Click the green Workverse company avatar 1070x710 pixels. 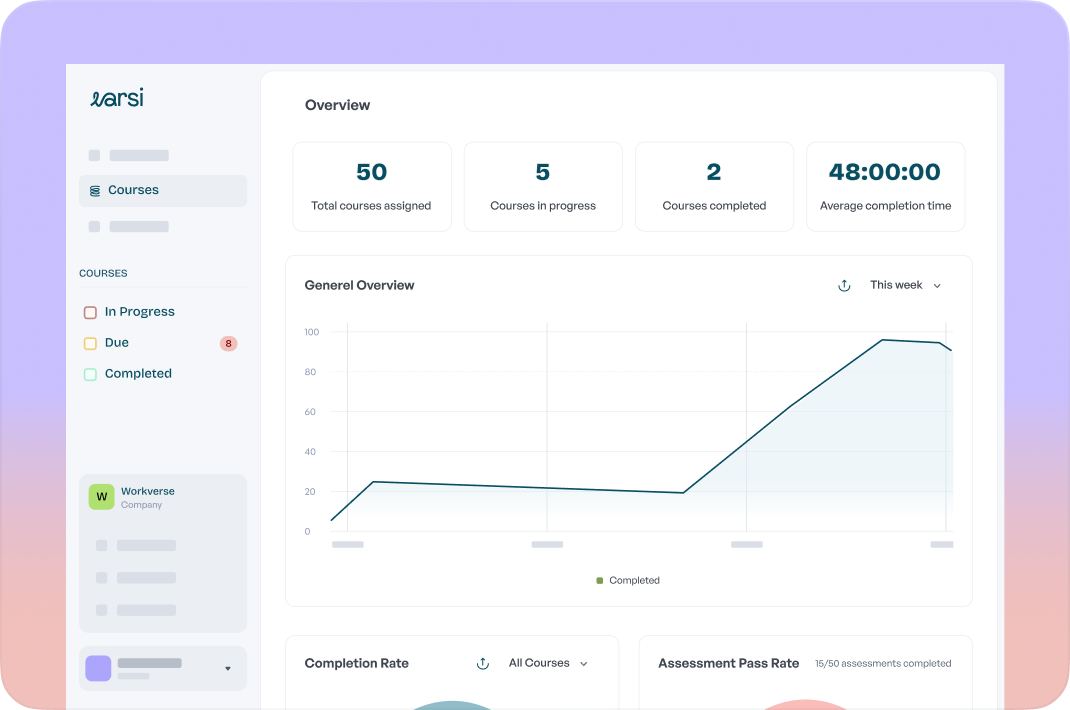click(x=101, y=497)
